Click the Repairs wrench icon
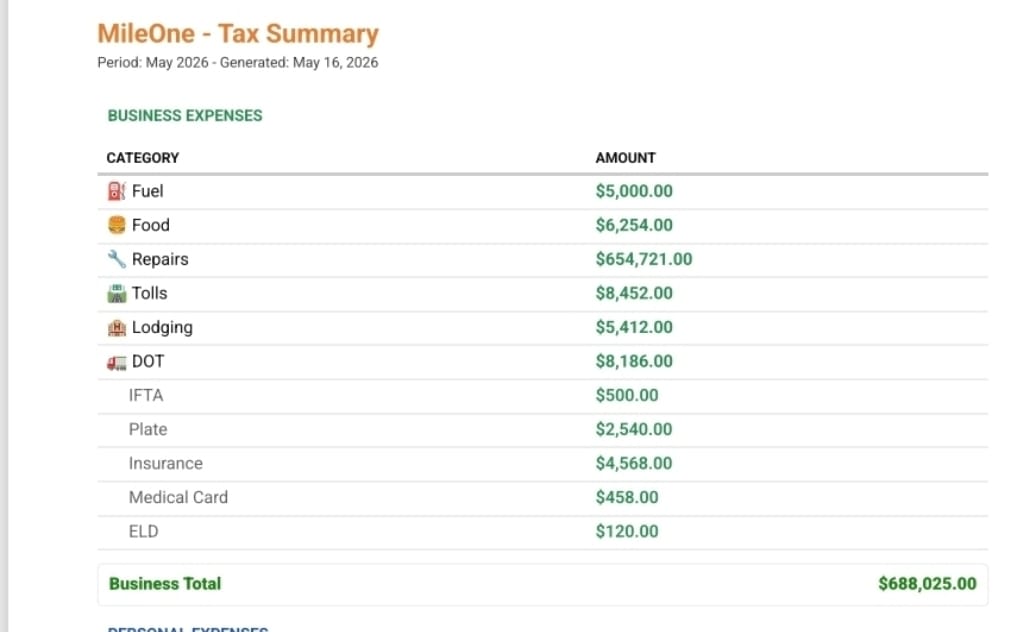The height and width of the screenshot is (632, 1010). point(117,259)
